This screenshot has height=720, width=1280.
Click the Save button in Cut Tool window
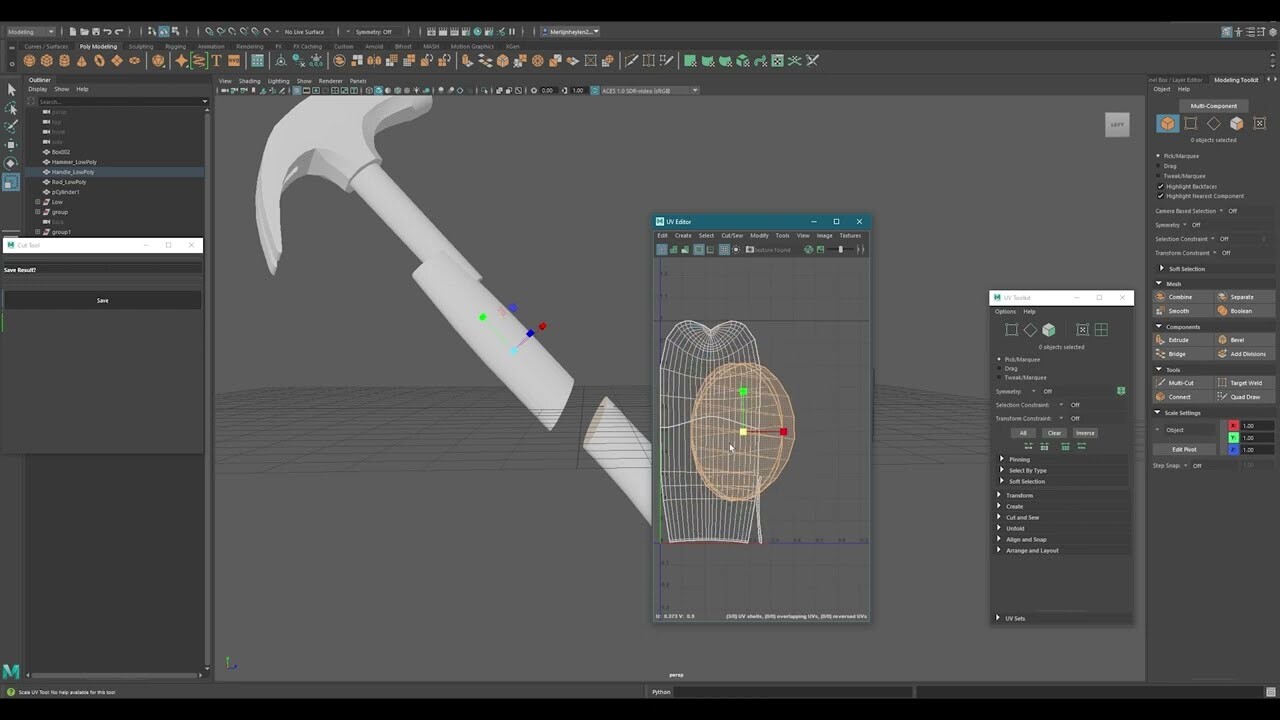click(102, 300)
